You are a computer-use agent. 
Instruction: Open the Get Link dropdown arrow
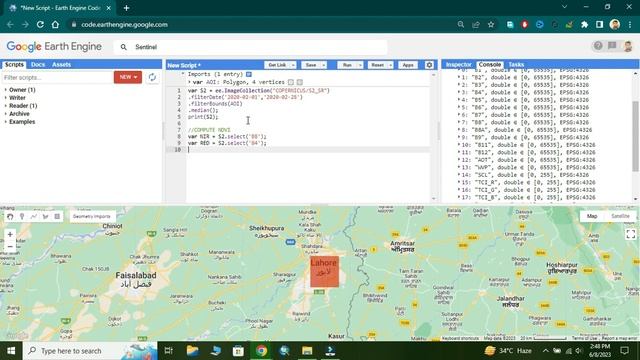[293, 65]
